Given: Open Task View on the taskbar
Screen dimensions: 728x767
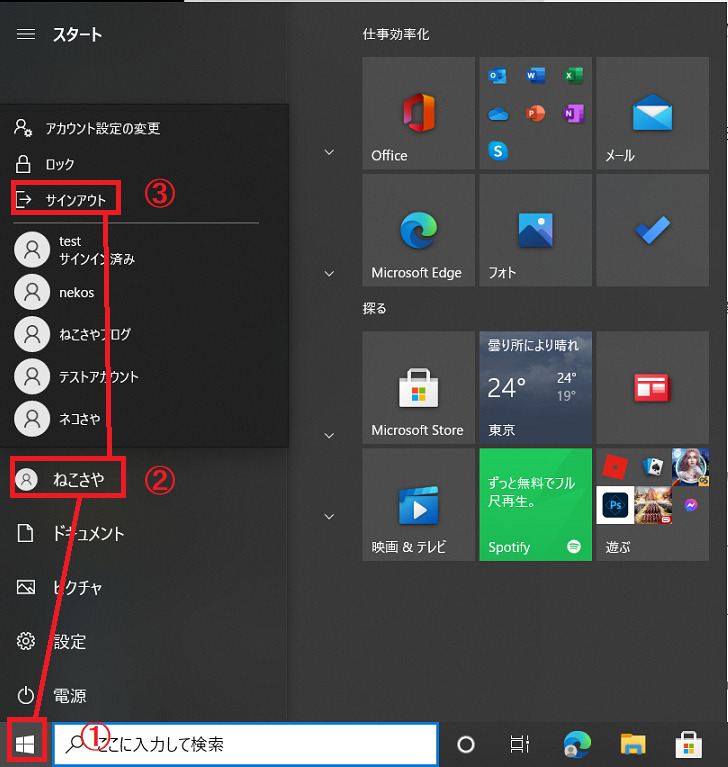Looking at the screenshot, I should pos(520,744).
